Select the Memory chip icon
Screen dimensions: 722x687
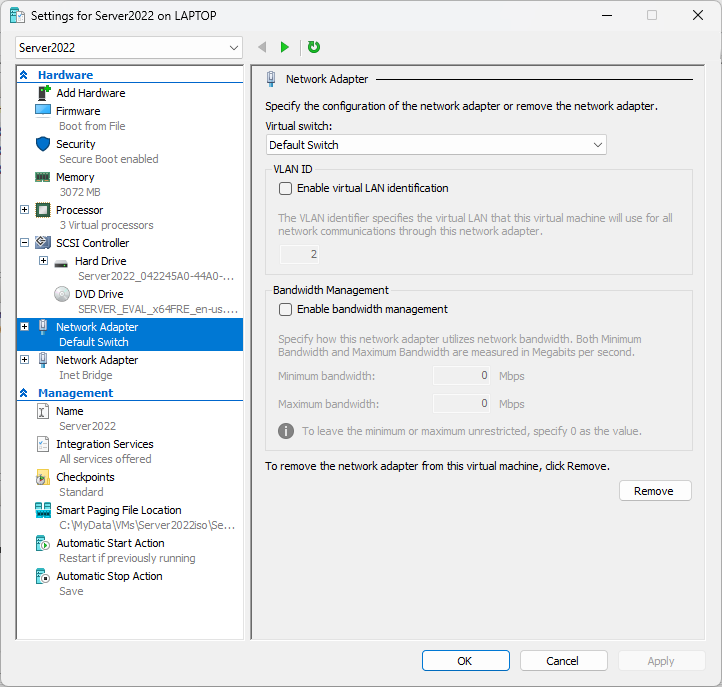click(43, 177)
